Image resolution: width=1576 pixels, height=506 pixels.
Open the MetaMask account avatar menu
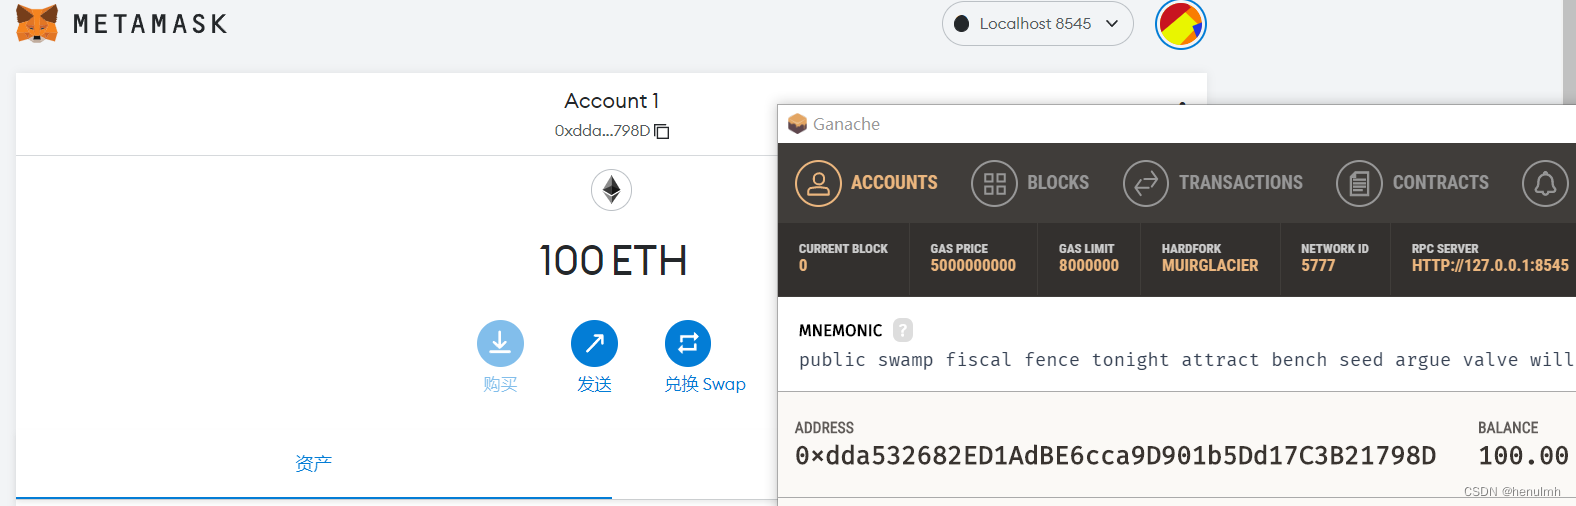pos(1181,24)
